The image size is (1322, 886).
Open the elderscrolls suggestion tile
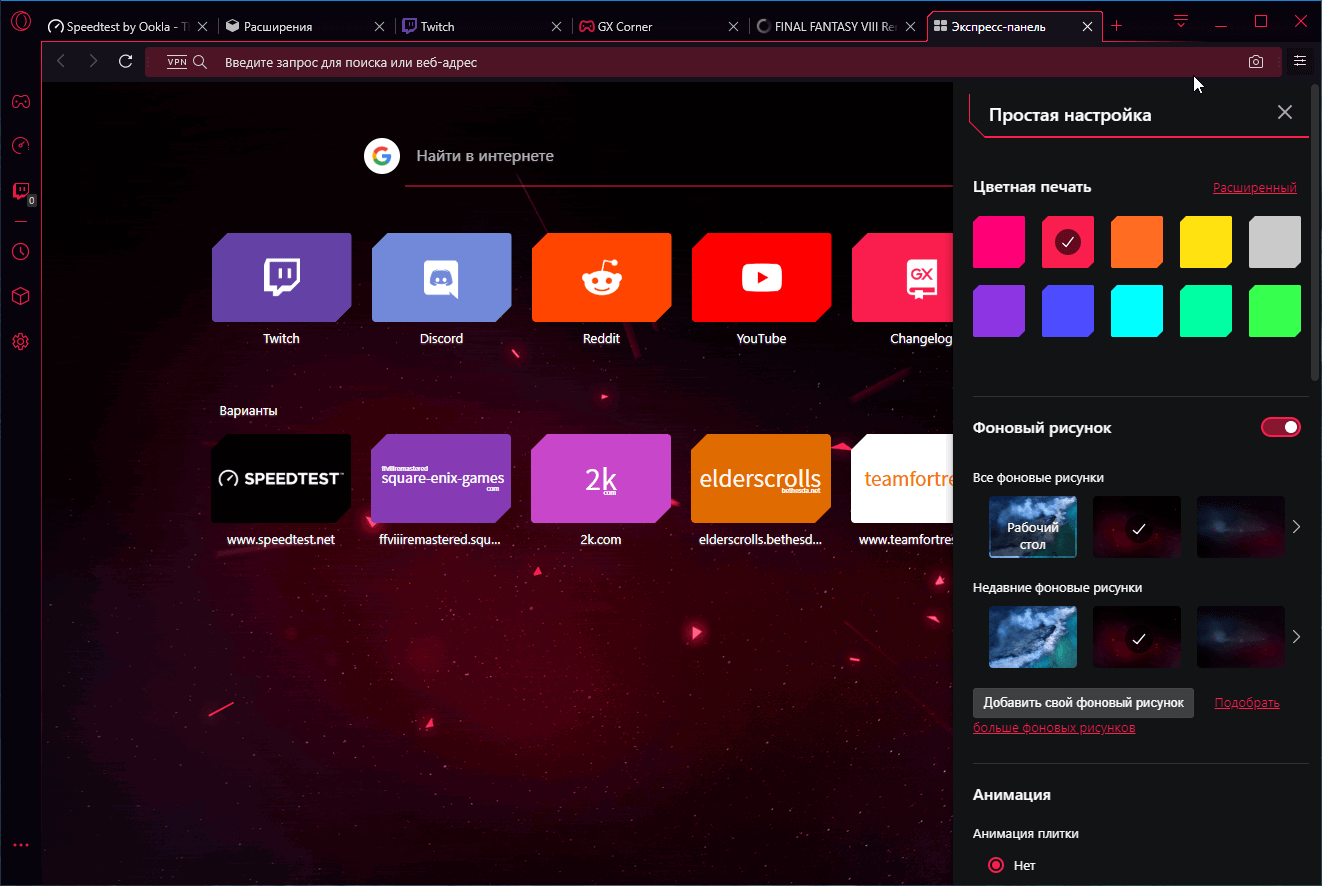(761, 478)
